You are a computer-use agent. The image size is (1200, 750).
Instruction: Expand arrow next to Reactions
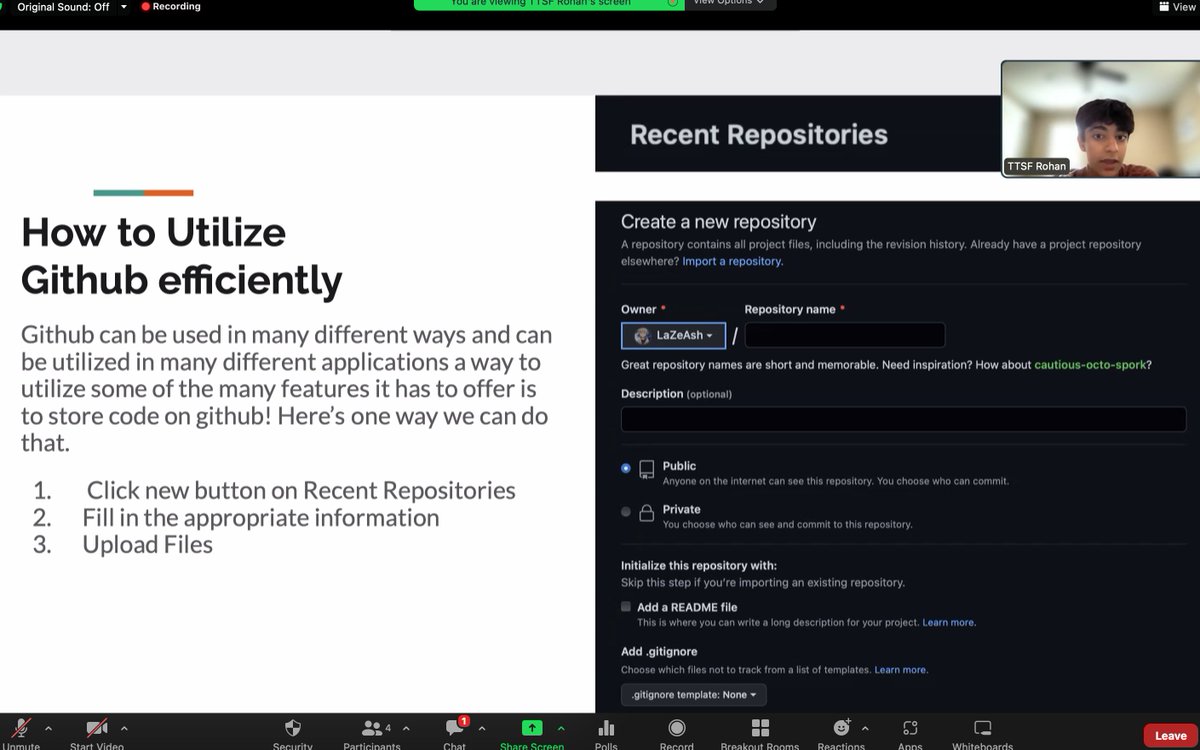[865, 728]
